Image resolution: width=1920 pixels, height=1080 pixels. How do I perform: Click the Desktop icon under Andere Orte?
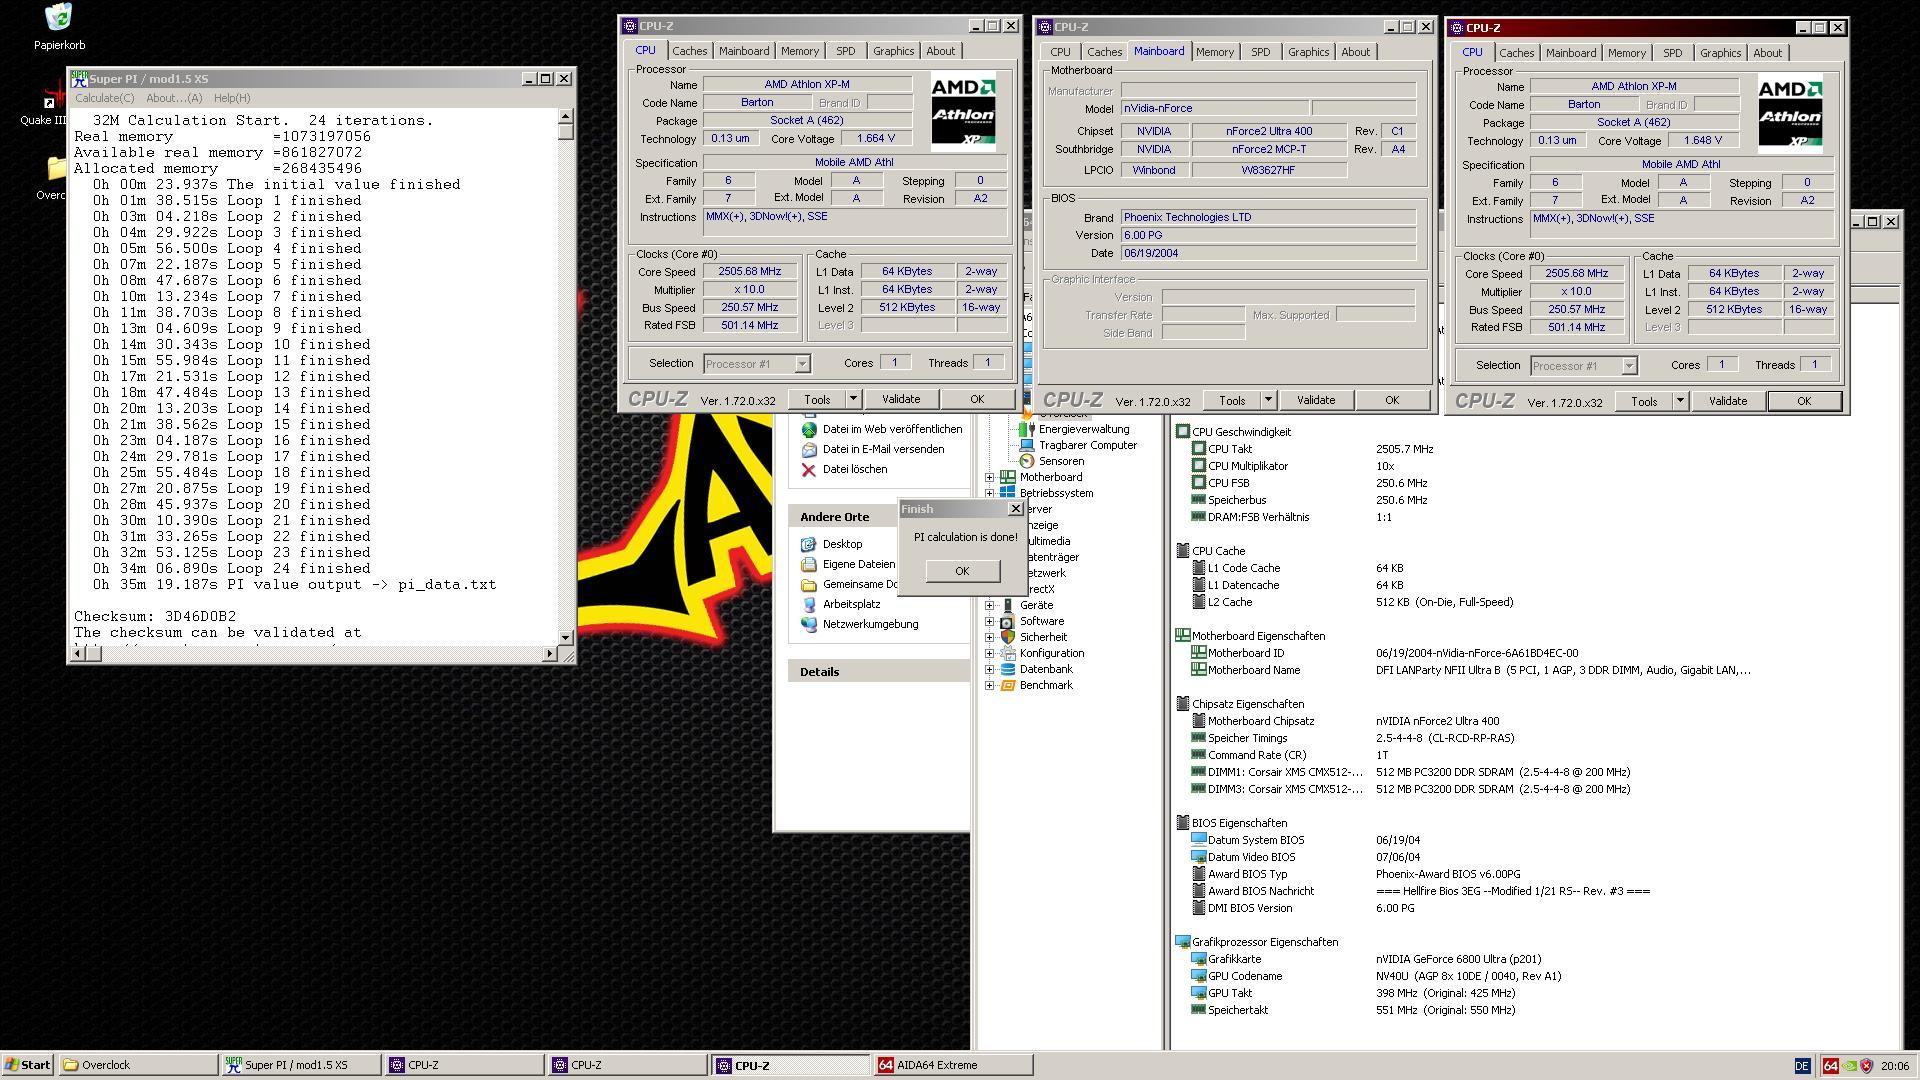[x=808, y=544]
